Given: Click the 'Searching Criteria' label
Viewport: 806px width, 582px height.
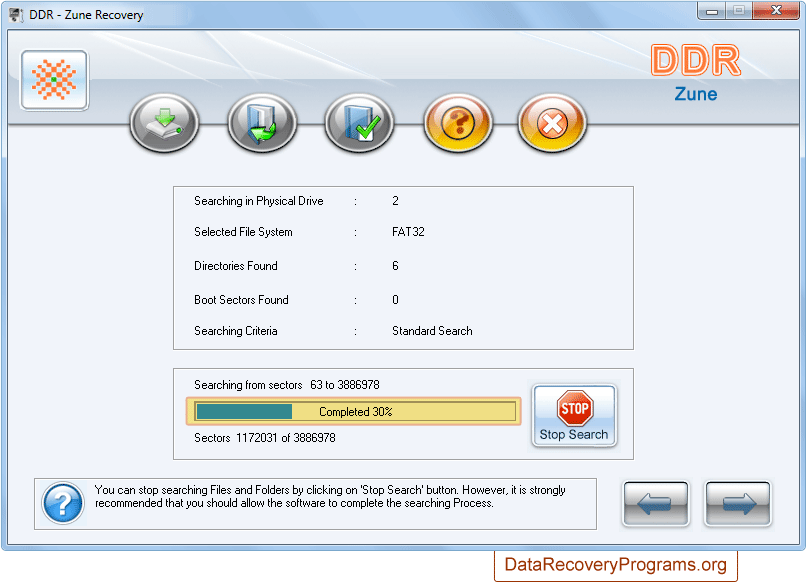Looking at the screenshot, I should (x=235, y=331).
